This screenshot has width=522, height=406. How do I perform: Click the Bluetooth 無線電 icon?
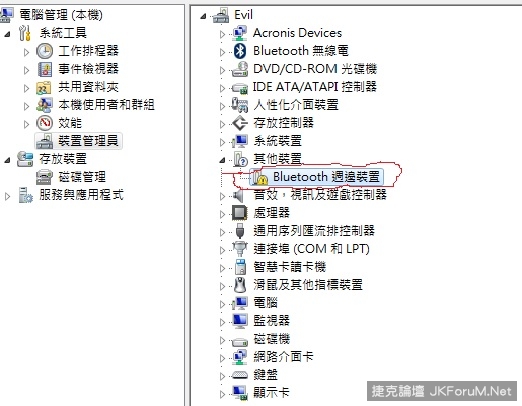coord(240,51)
